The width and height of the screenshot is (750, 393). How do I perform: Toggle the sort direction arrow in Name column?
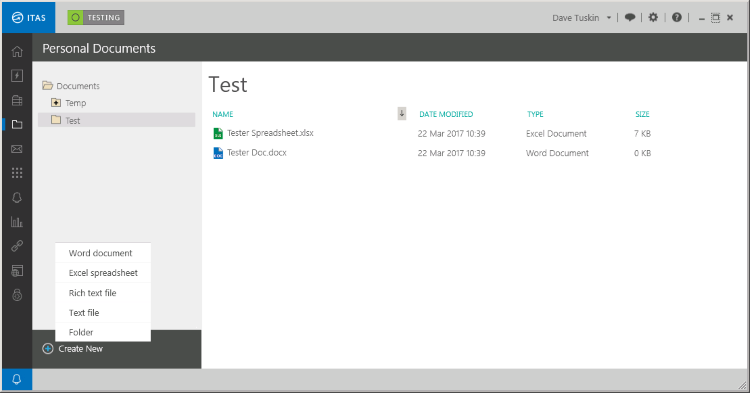coord(402,113)
